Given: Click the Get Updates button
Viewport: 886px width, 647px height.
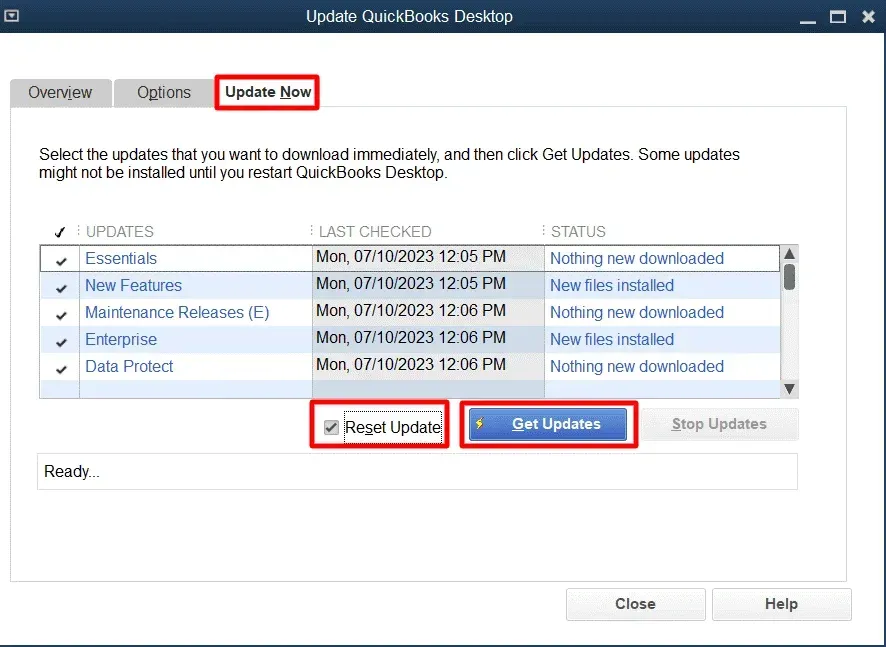Looking at the screenshot, I should coord(548,424).
